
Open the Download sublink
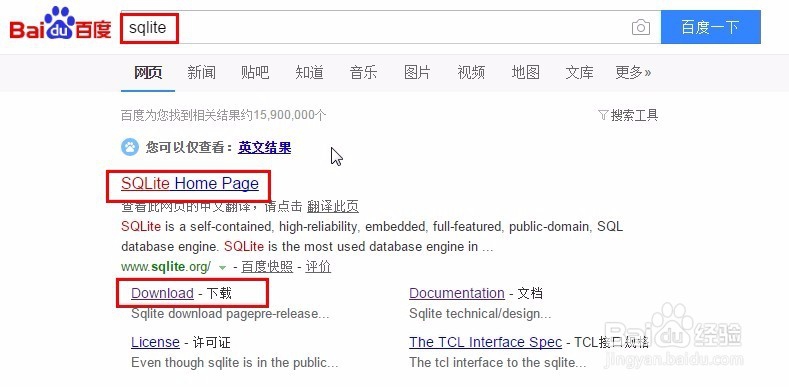(162, 293)
